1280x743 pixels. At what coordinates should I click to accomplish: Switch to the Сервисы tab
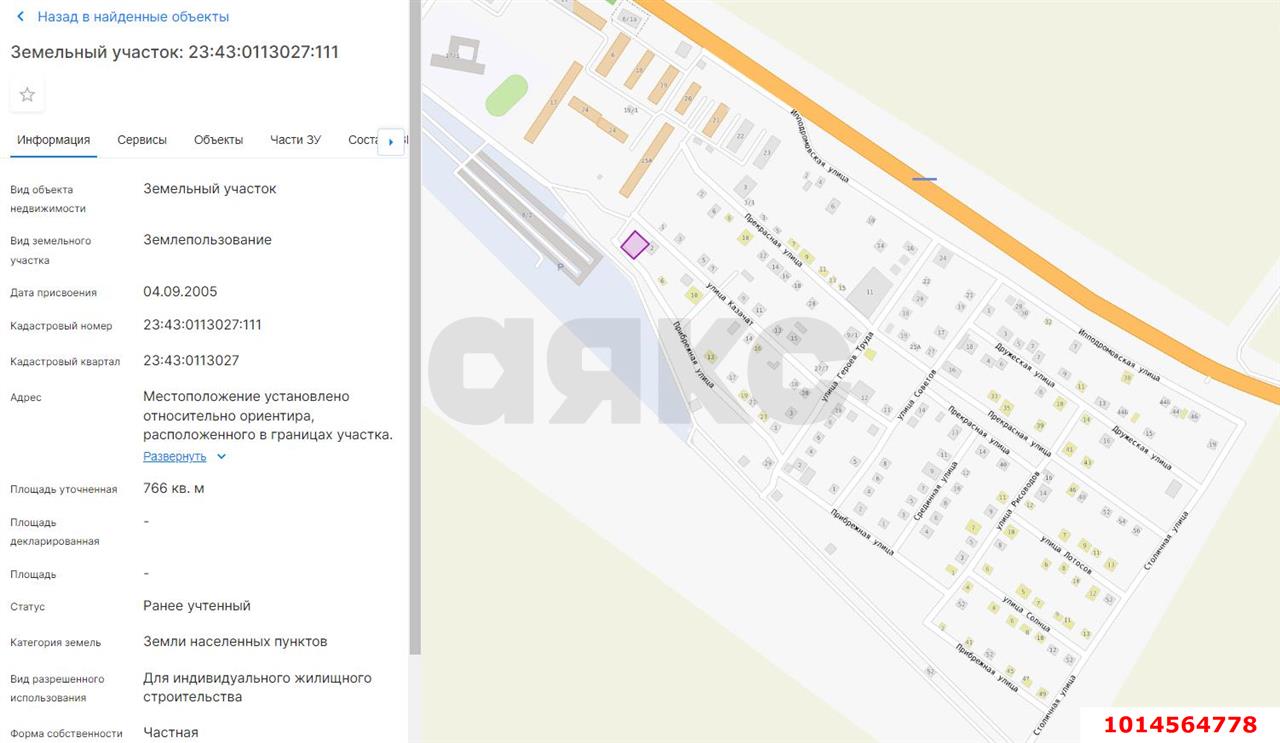142,140
